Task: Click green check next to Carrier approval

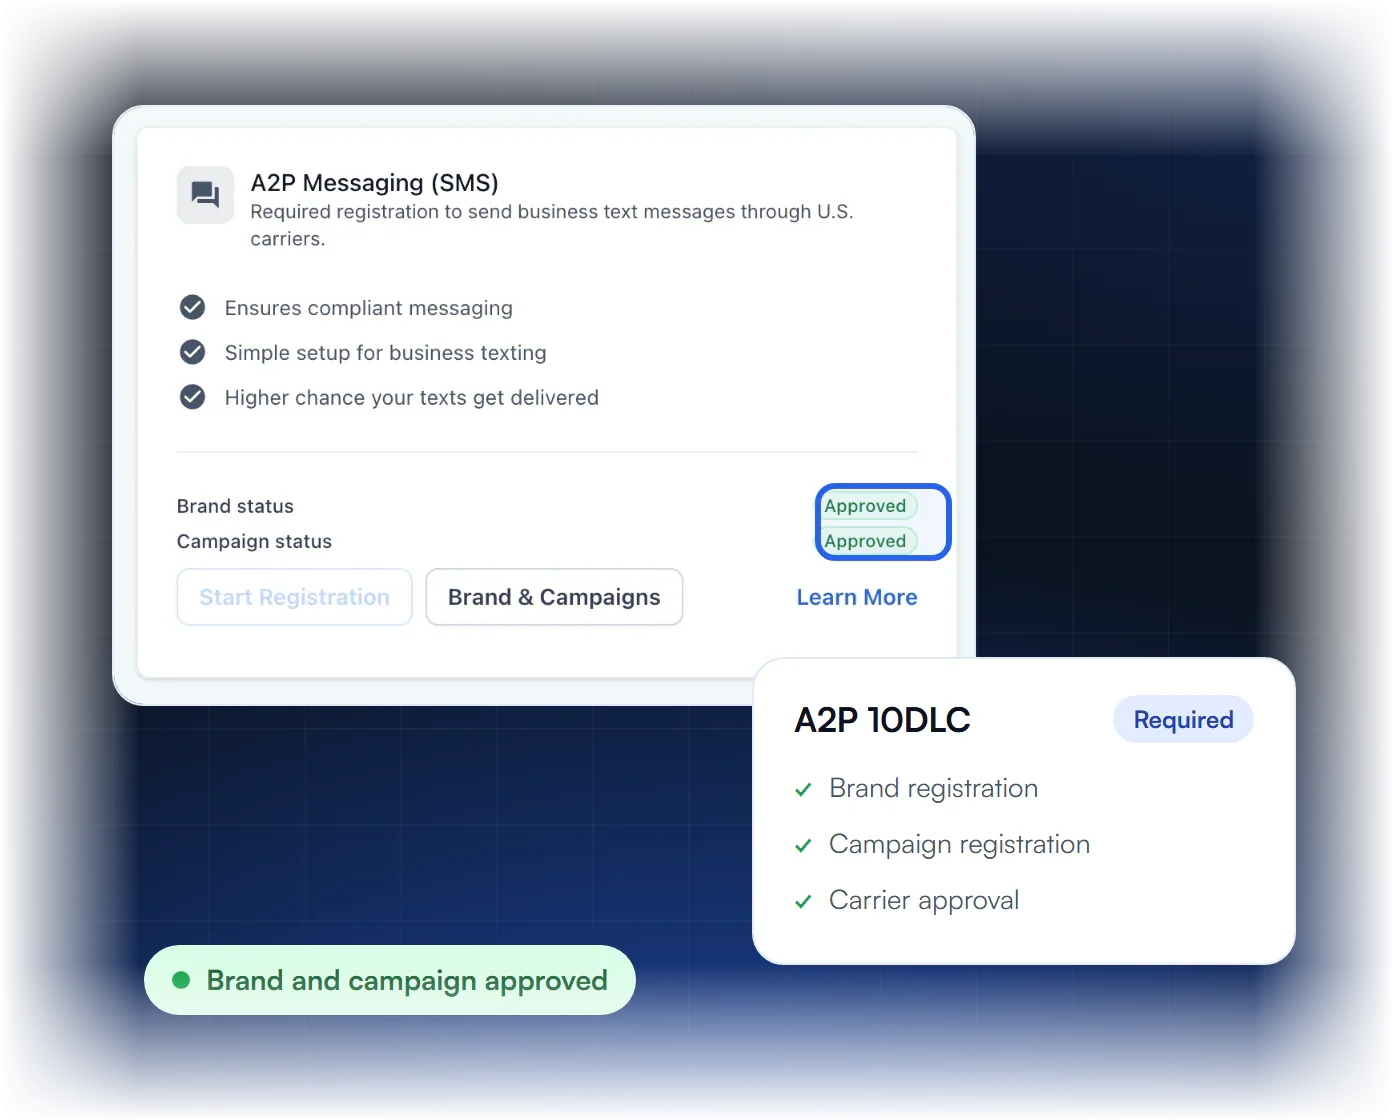Action: [x=803, y=901]
